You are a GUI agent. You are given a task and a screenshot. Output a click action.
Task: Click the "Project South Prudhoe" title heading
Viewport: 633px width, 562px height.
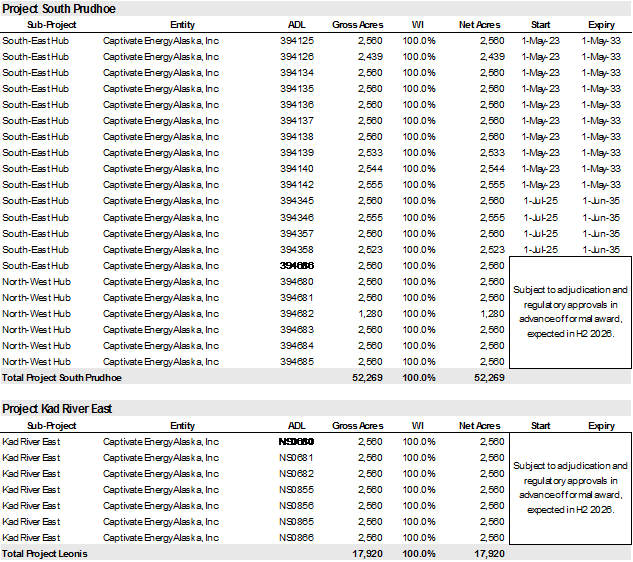(x=60, y=8)
